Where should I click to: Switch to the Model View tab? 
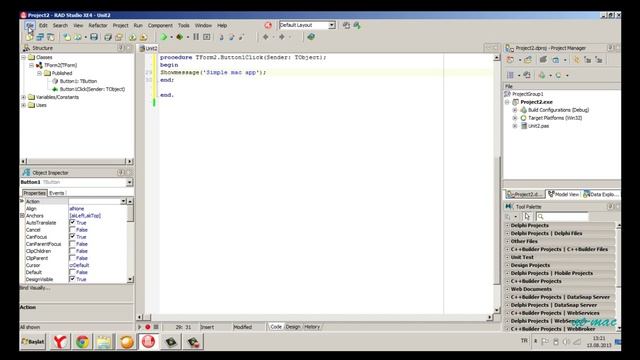(563, 195)
